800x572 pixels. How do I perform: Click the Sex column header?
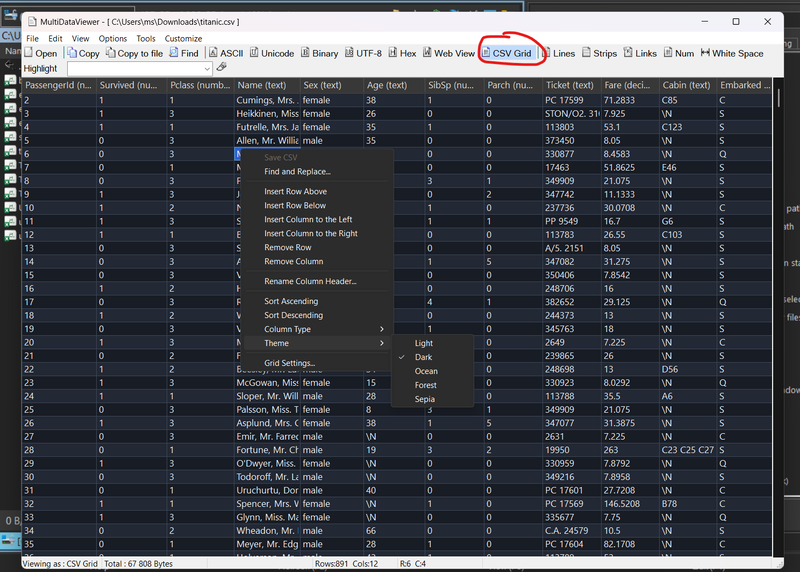(x=332, y=85)
